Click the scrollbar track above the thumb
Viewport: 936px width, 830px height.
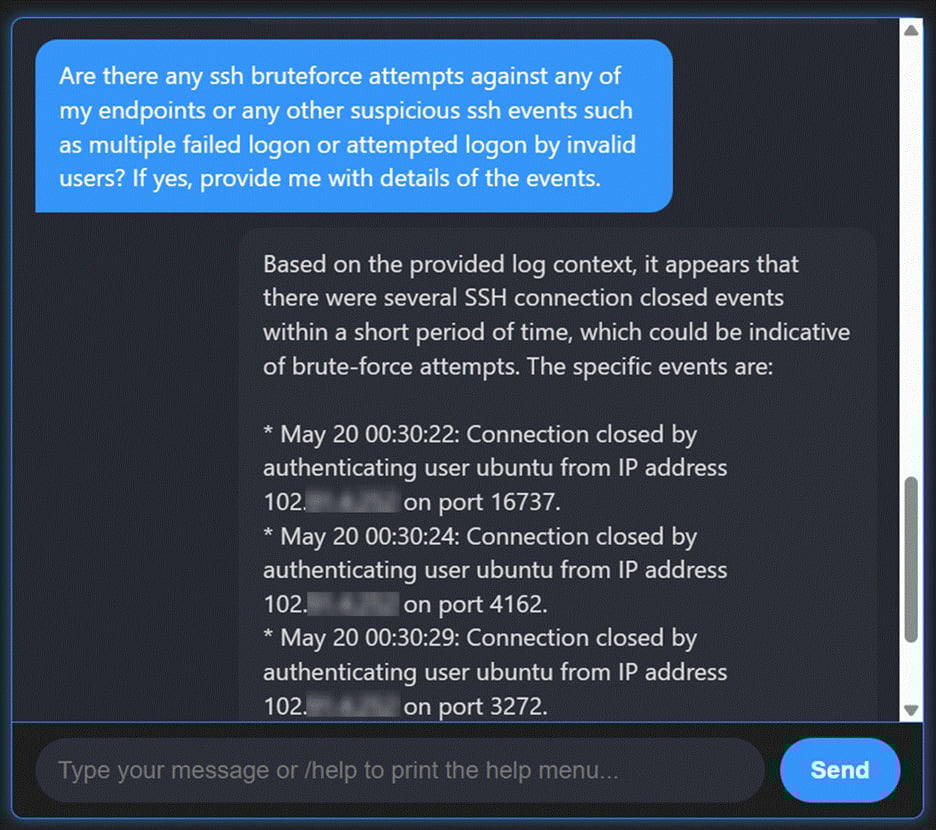pyautogui.click(x=910, y=250)
